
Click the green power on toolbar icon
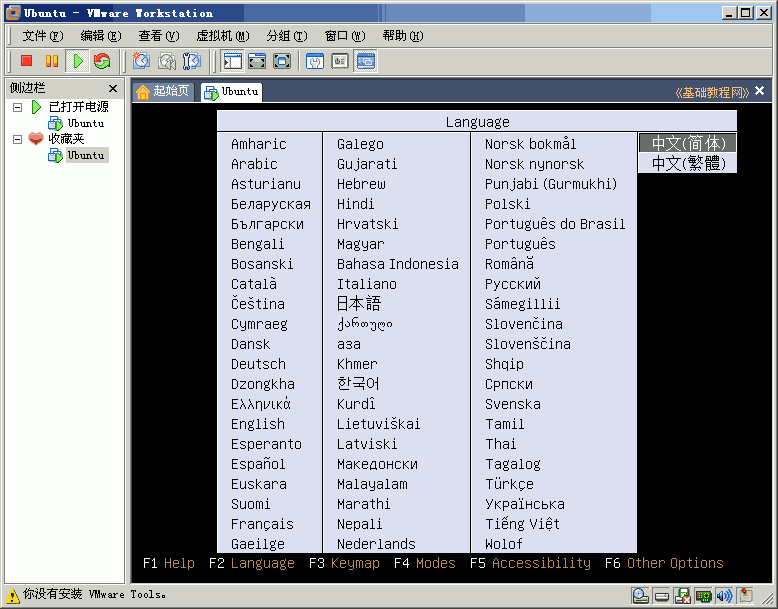[77, 61]
